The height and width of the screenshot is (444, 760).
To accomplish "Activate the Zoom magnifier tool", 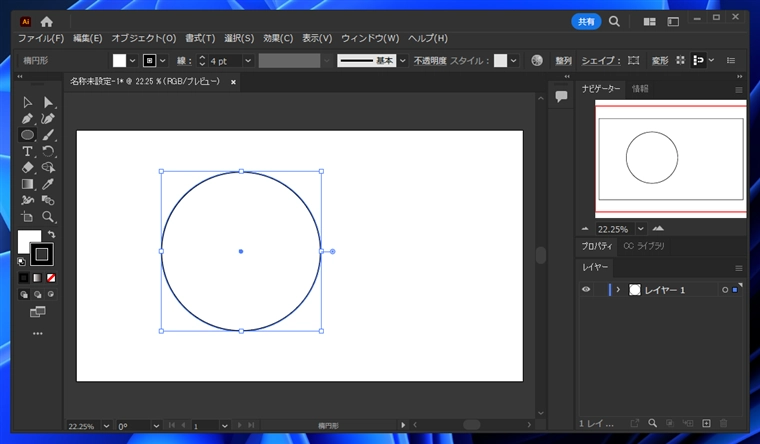I will pos(48,216).
